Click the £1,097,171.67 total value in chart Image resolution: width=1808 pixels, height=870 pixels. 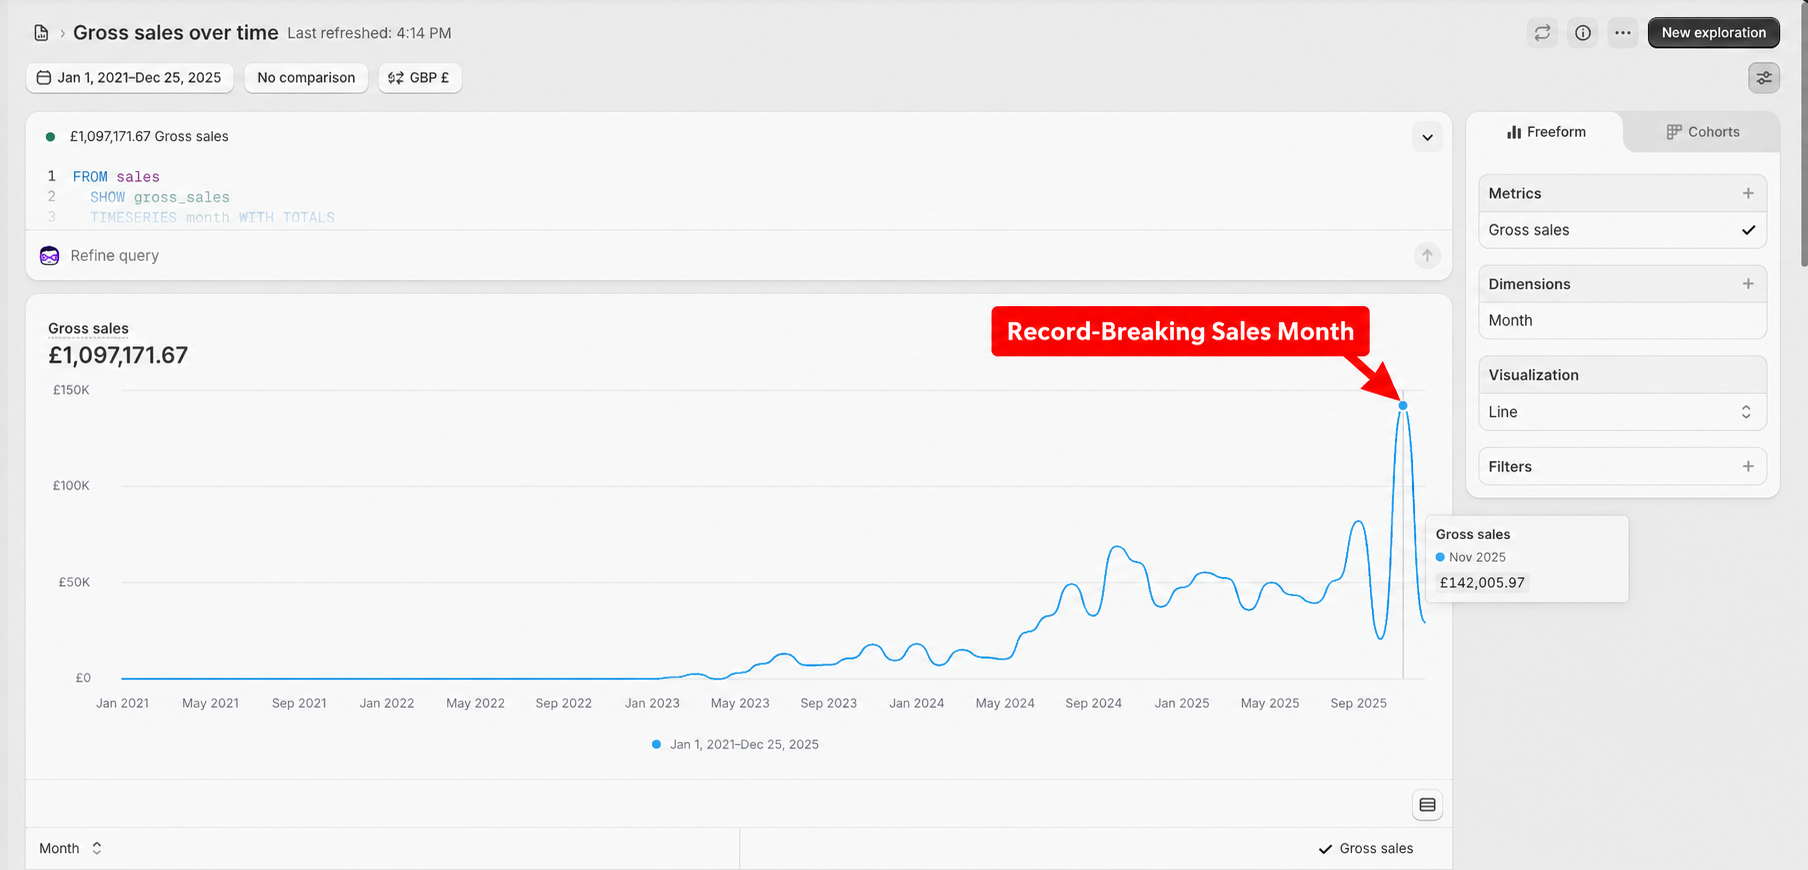tap(118, 355)
